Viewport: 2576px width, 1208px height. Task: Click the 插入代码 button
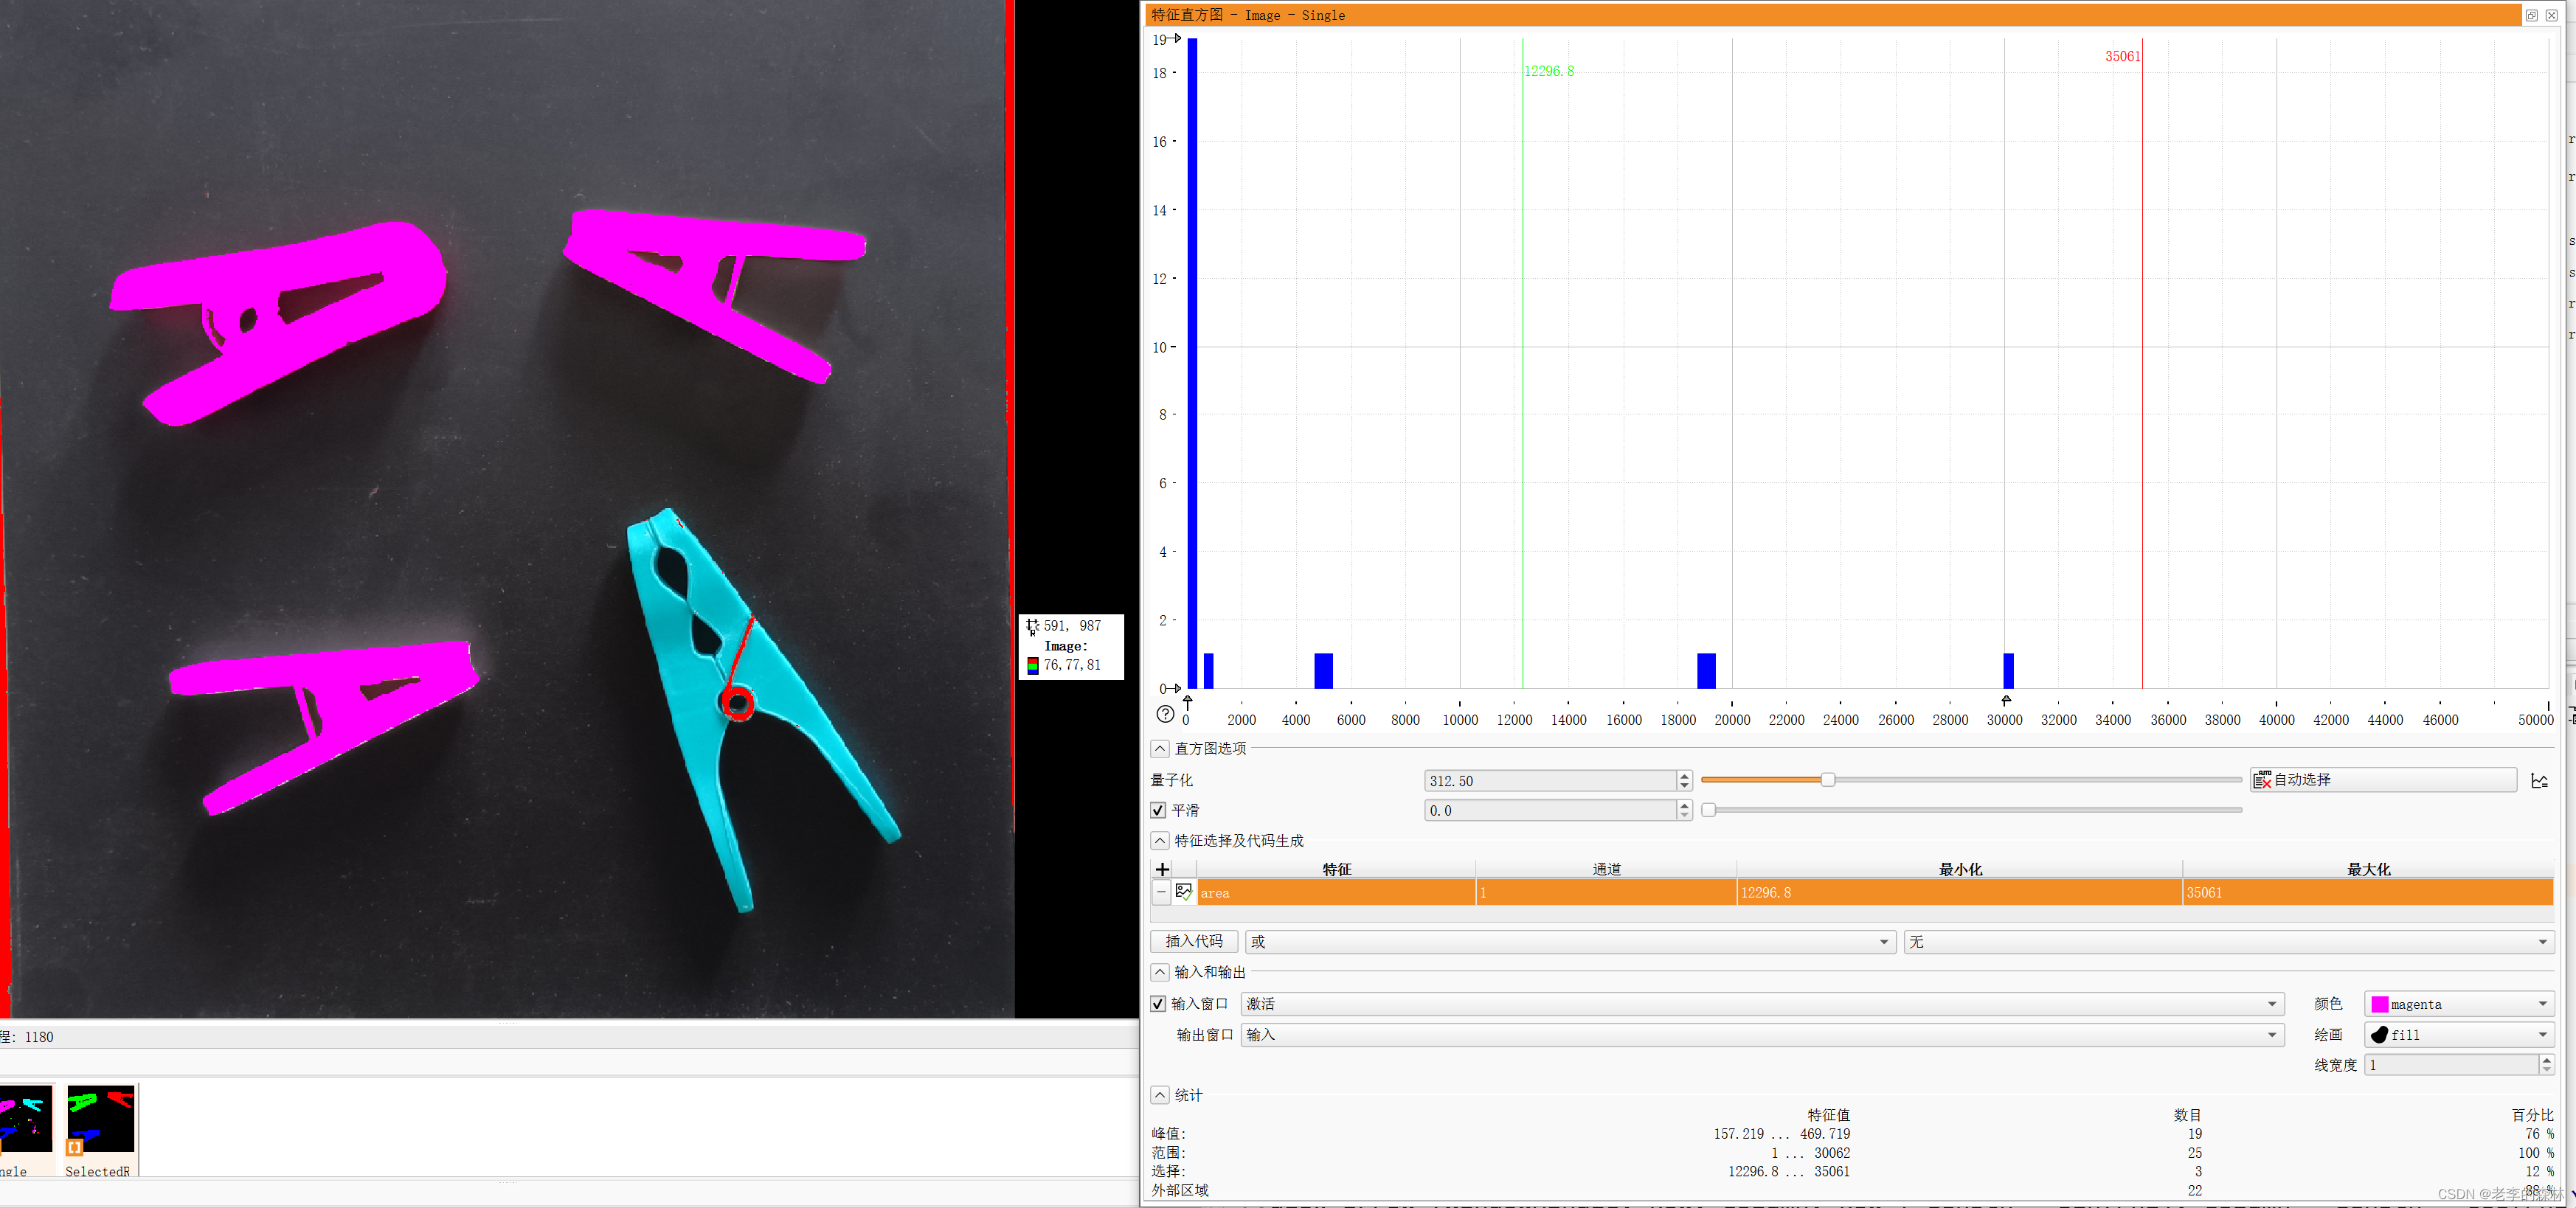(1194, 941)
